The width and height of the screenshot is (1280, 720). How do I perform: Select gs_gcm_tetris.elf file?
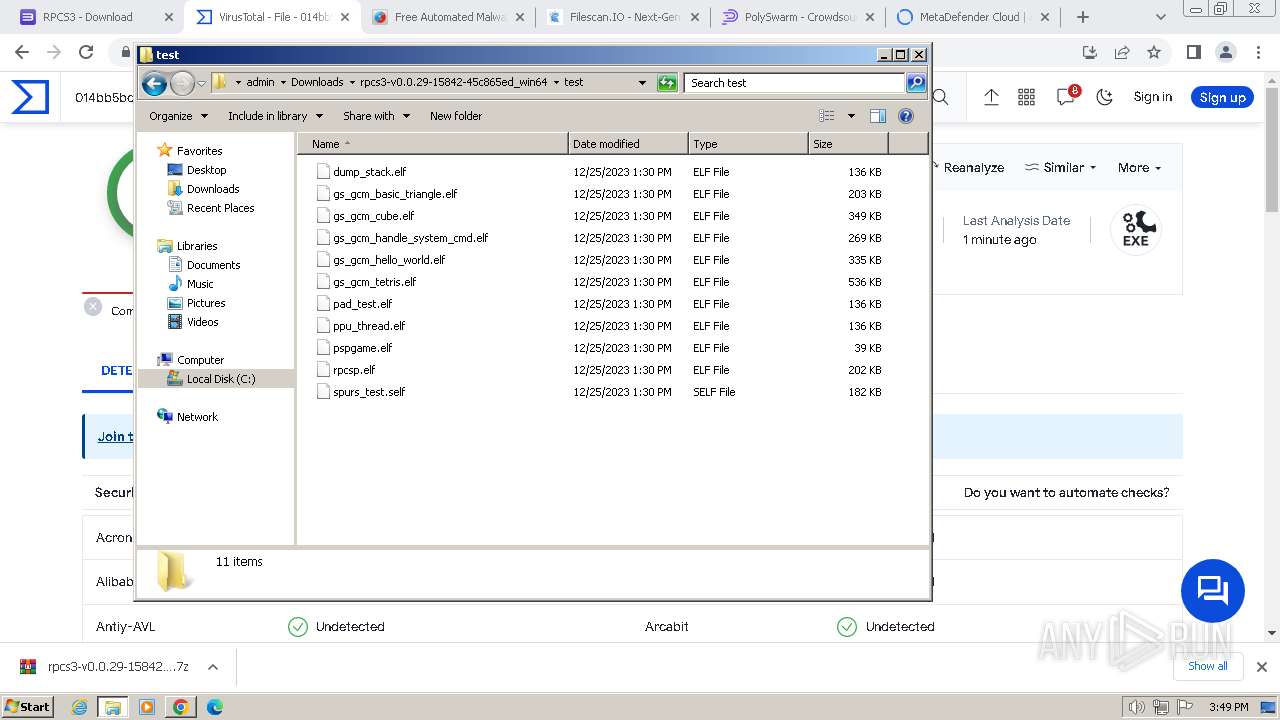374,282
